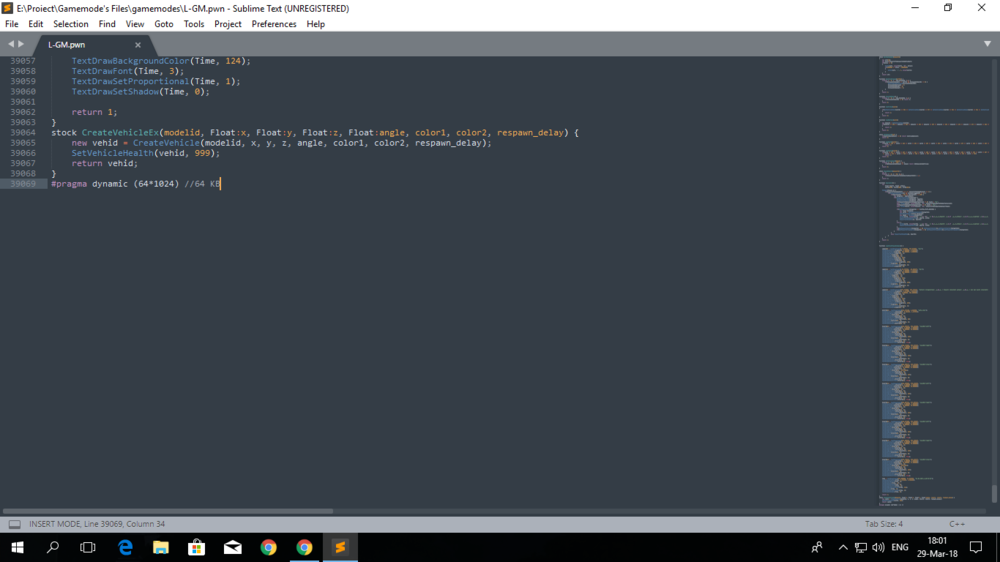This screenshot has height=562, width=1000.
Task: Open the Preferences menu
Action: 274,24
